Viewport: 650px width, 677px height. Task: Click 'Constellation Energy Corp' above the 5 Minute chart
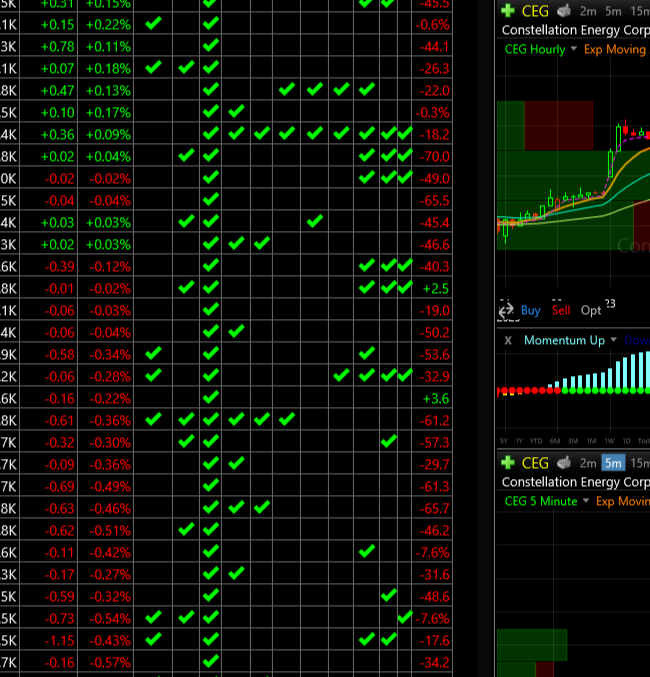point(576,482)
